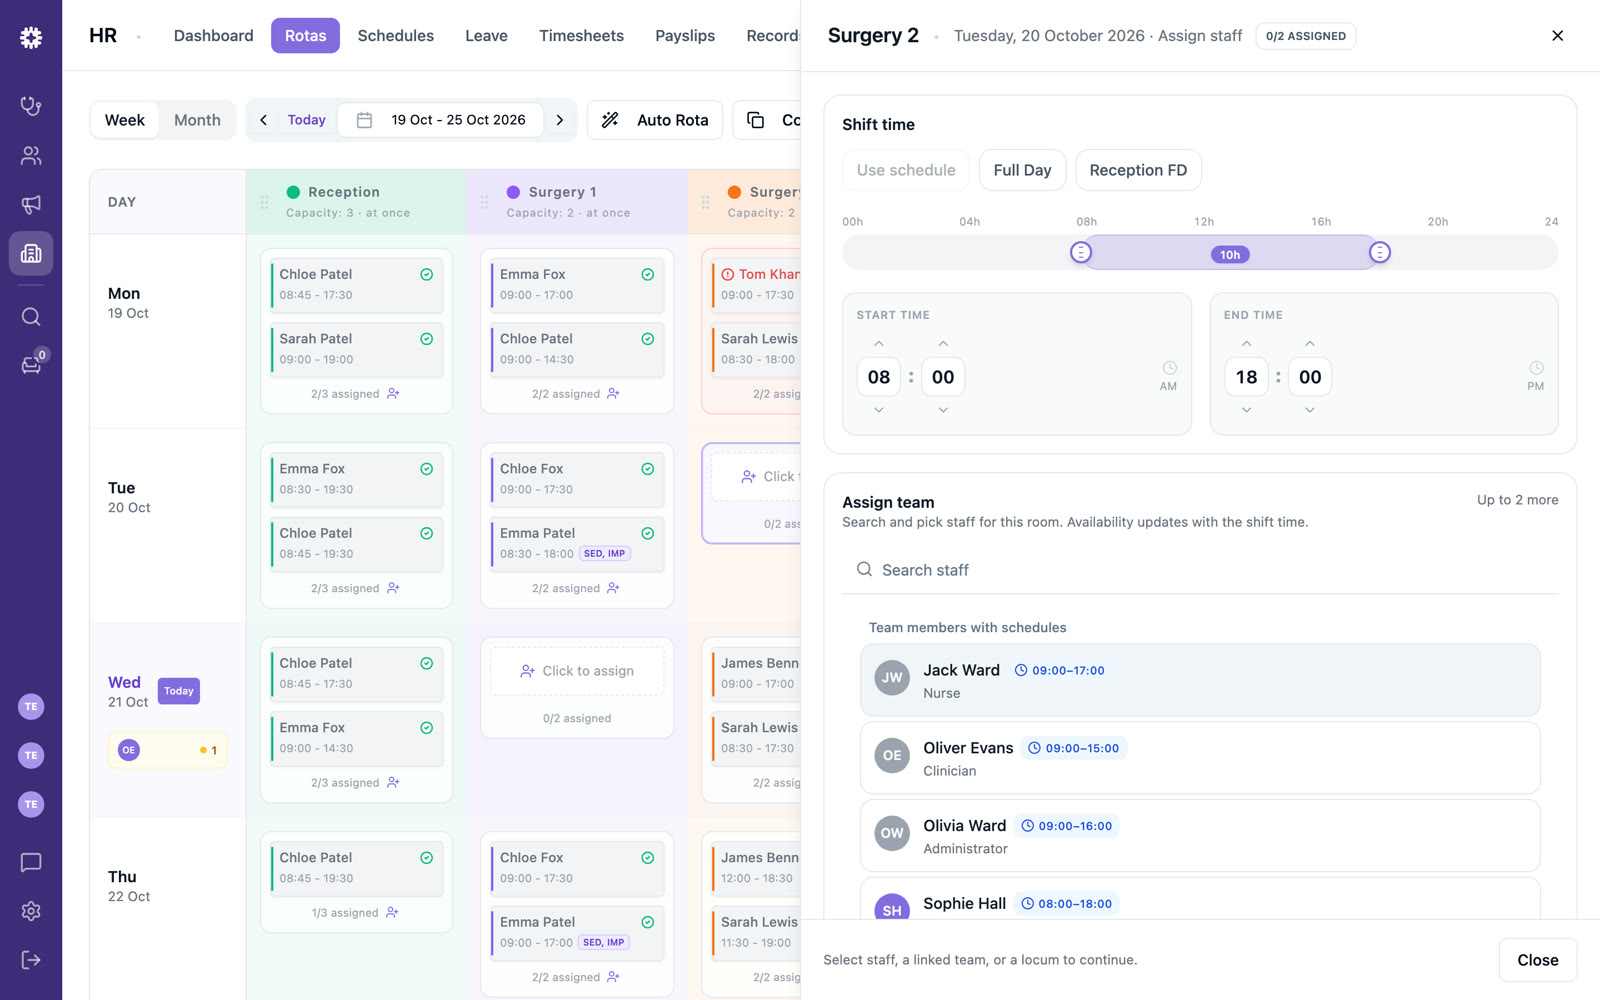1600x1000 pixels.
Task: Select Oliver Evans from staff list
Action: [x=1200, y=758]
